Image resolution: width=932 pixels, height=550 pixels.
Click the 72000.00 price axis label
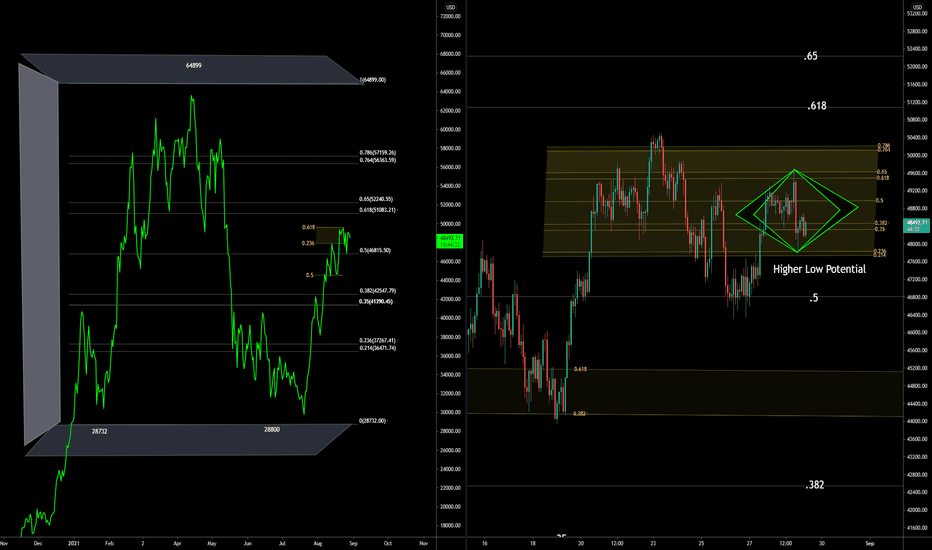pyautogui.click(x=450, y=17)
